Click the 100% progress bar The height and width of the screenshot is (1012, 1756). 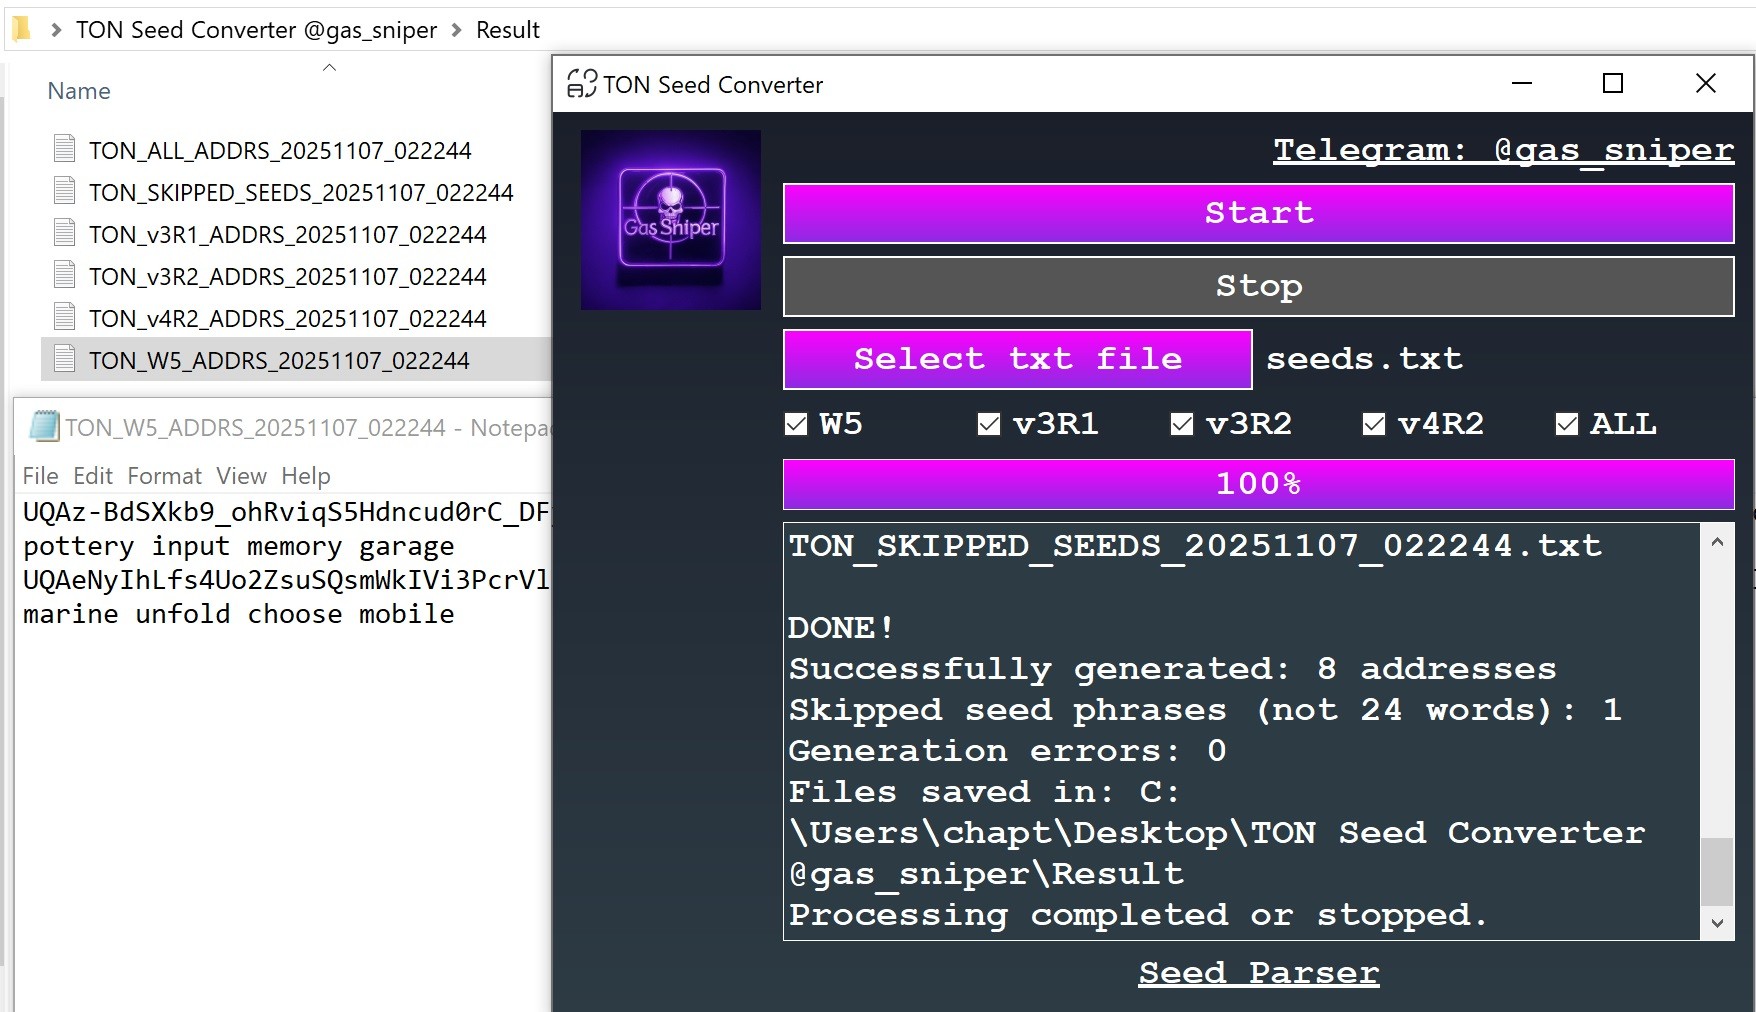point(1258,484)
